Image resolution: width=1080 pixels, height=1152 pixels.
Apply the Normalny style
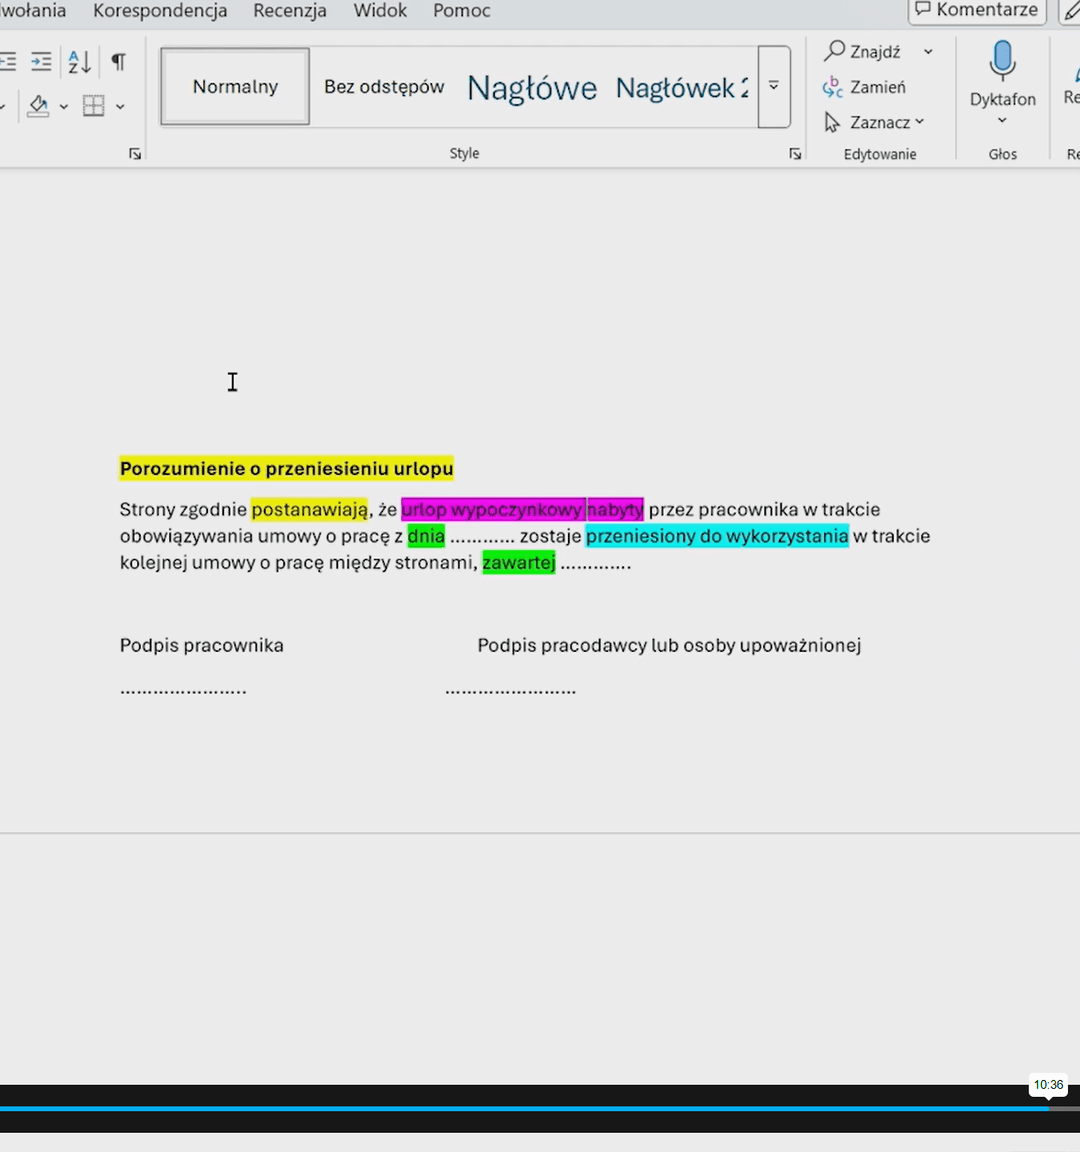pyautogui.click(x=235, y=87)
